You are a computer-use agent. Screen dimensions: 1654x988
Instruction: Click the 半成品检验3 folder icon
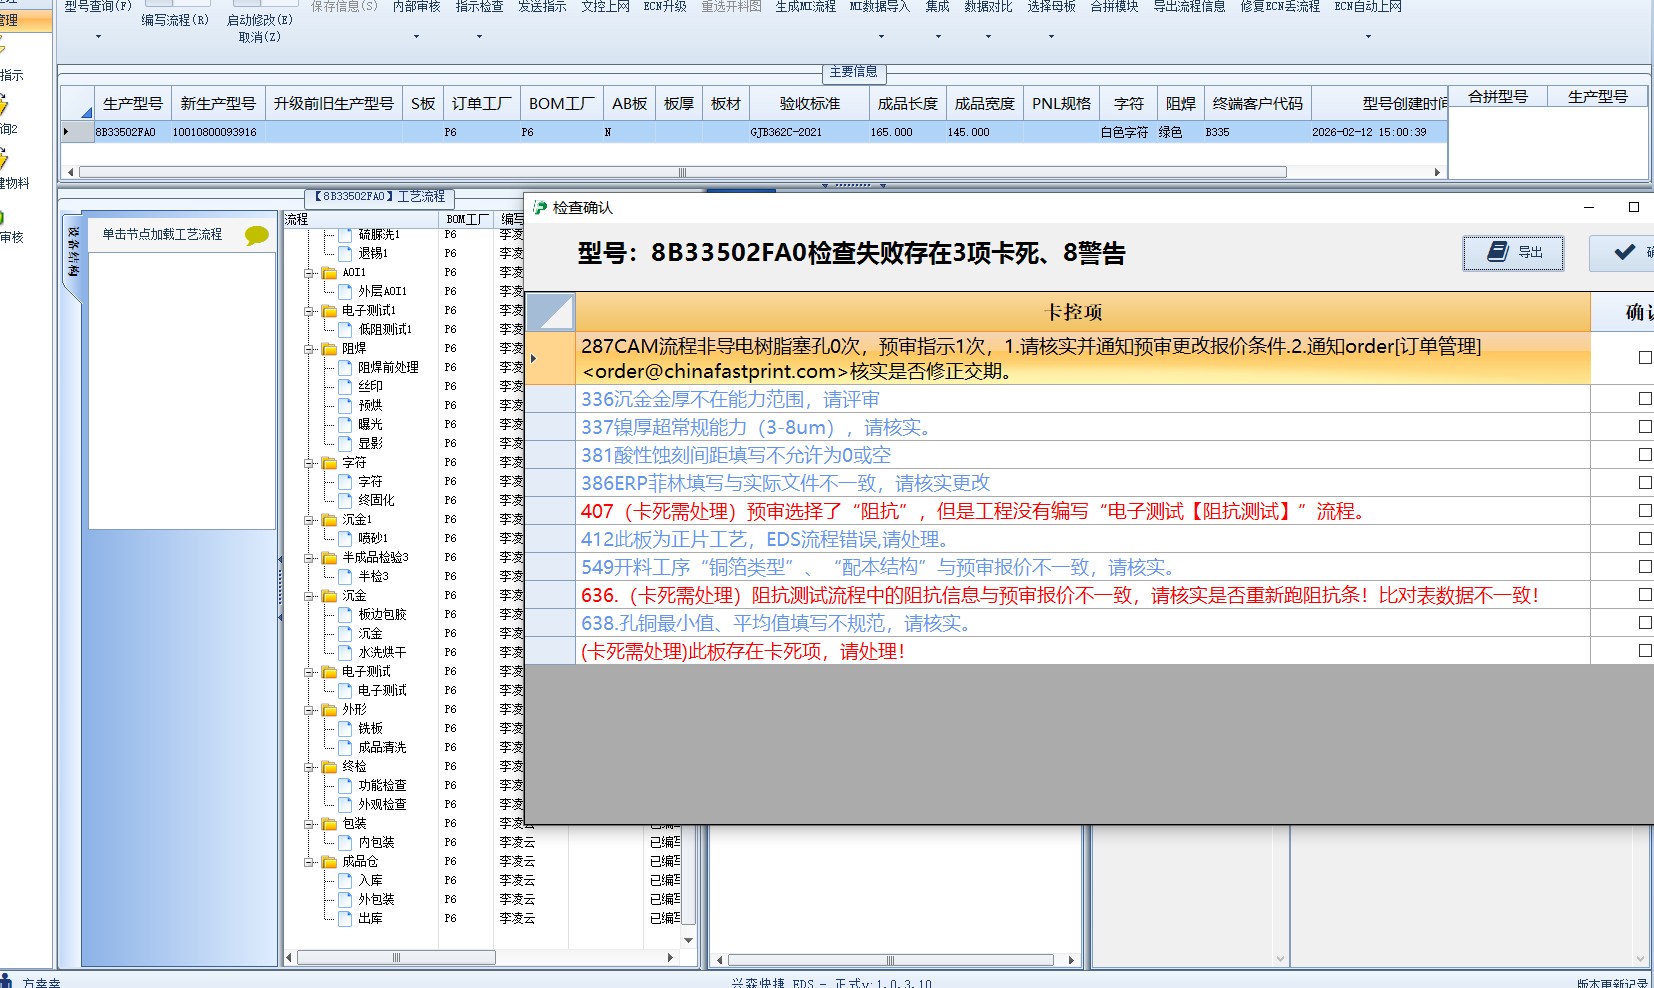coord(329,557)
